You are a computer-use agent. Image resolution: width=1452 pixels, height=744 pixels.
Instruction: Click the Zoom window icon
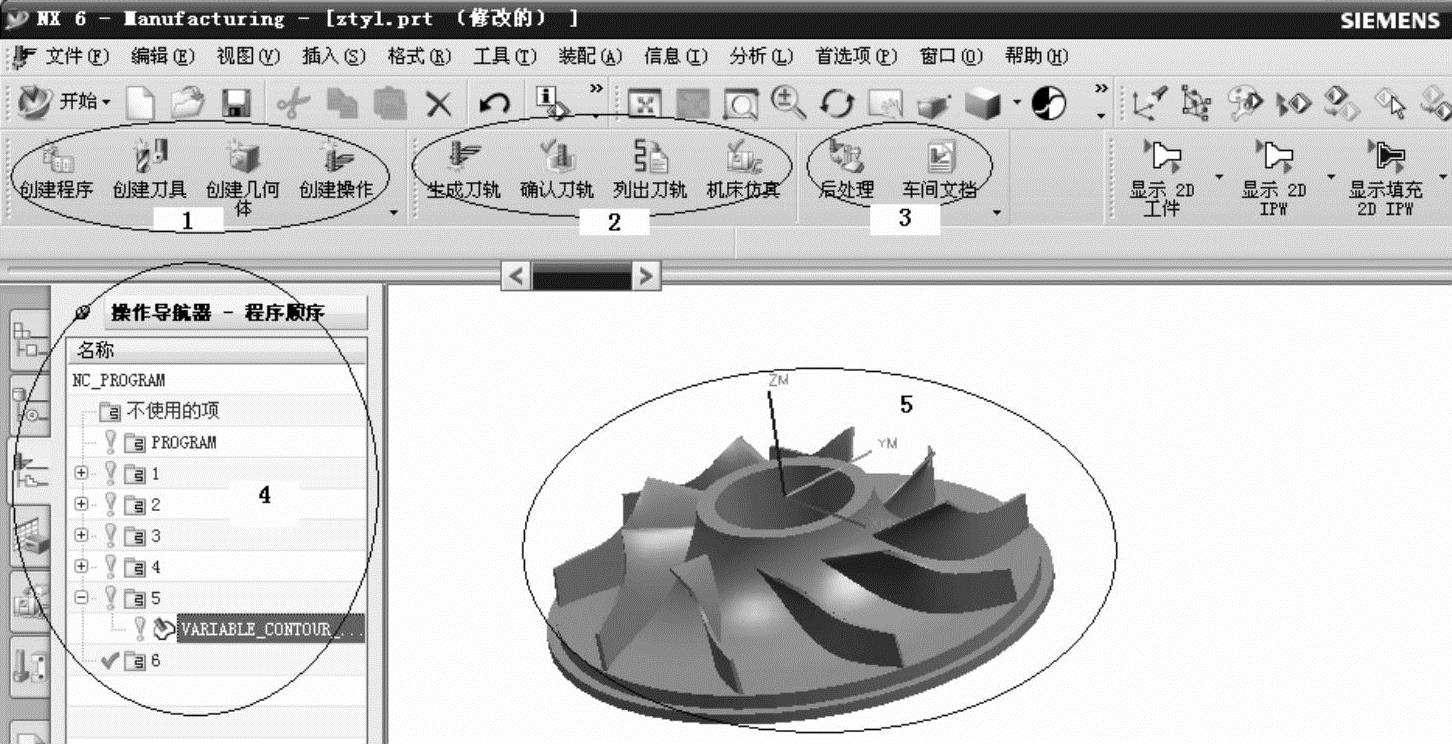pos(742,103)
